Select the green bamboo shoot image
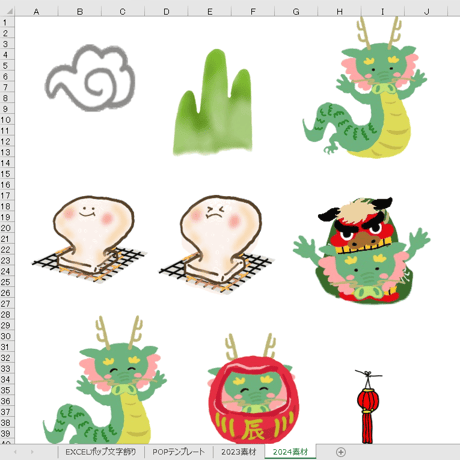This screenshot has width=460, height=460. 213,102
